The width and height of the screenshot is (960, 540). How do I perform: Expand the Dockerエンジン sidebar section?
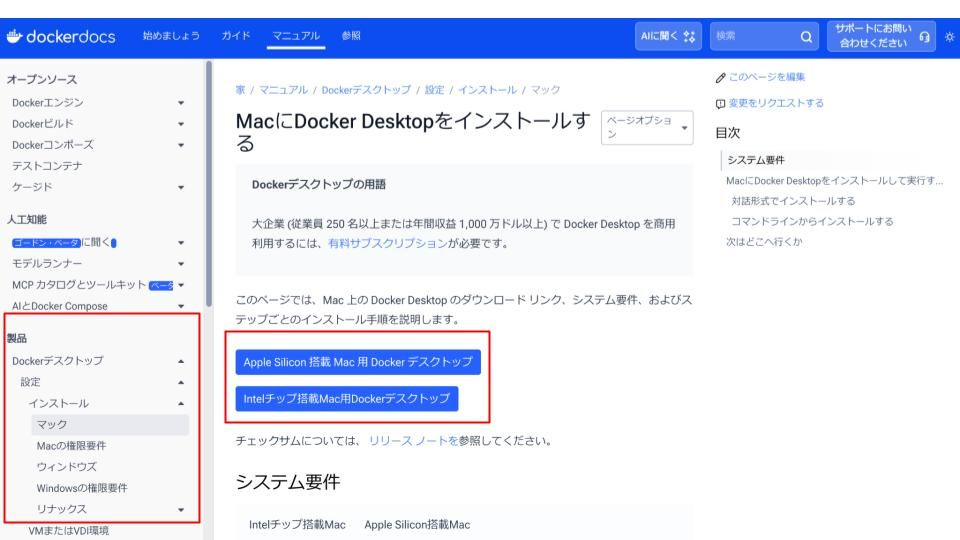(x=181, y=103)
